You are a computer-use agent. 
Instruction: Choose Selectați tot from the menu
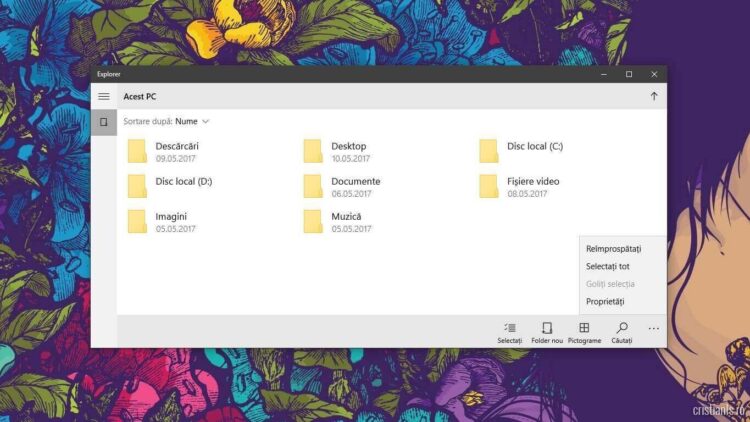pos(607,266)
